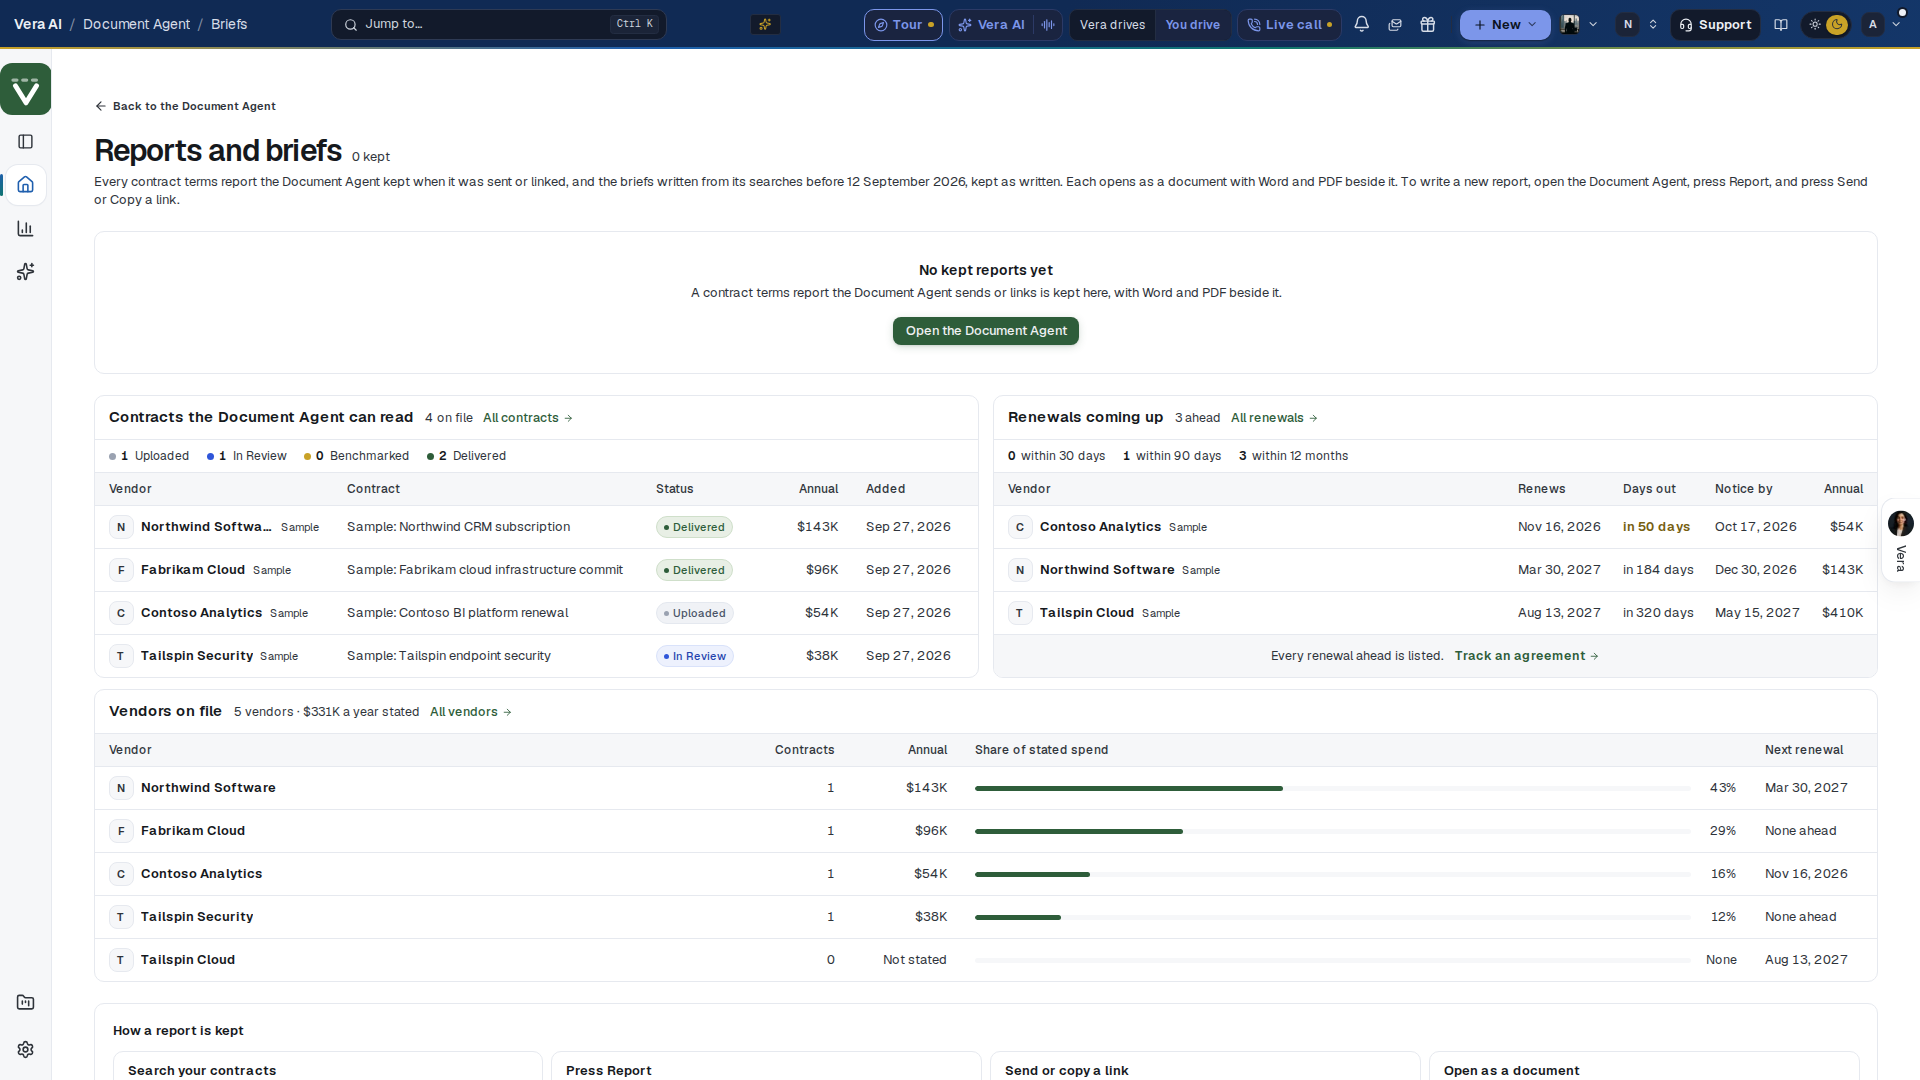
Task: Click Contoso Analytics spend share bar
Action: (x=1332, y=874)
